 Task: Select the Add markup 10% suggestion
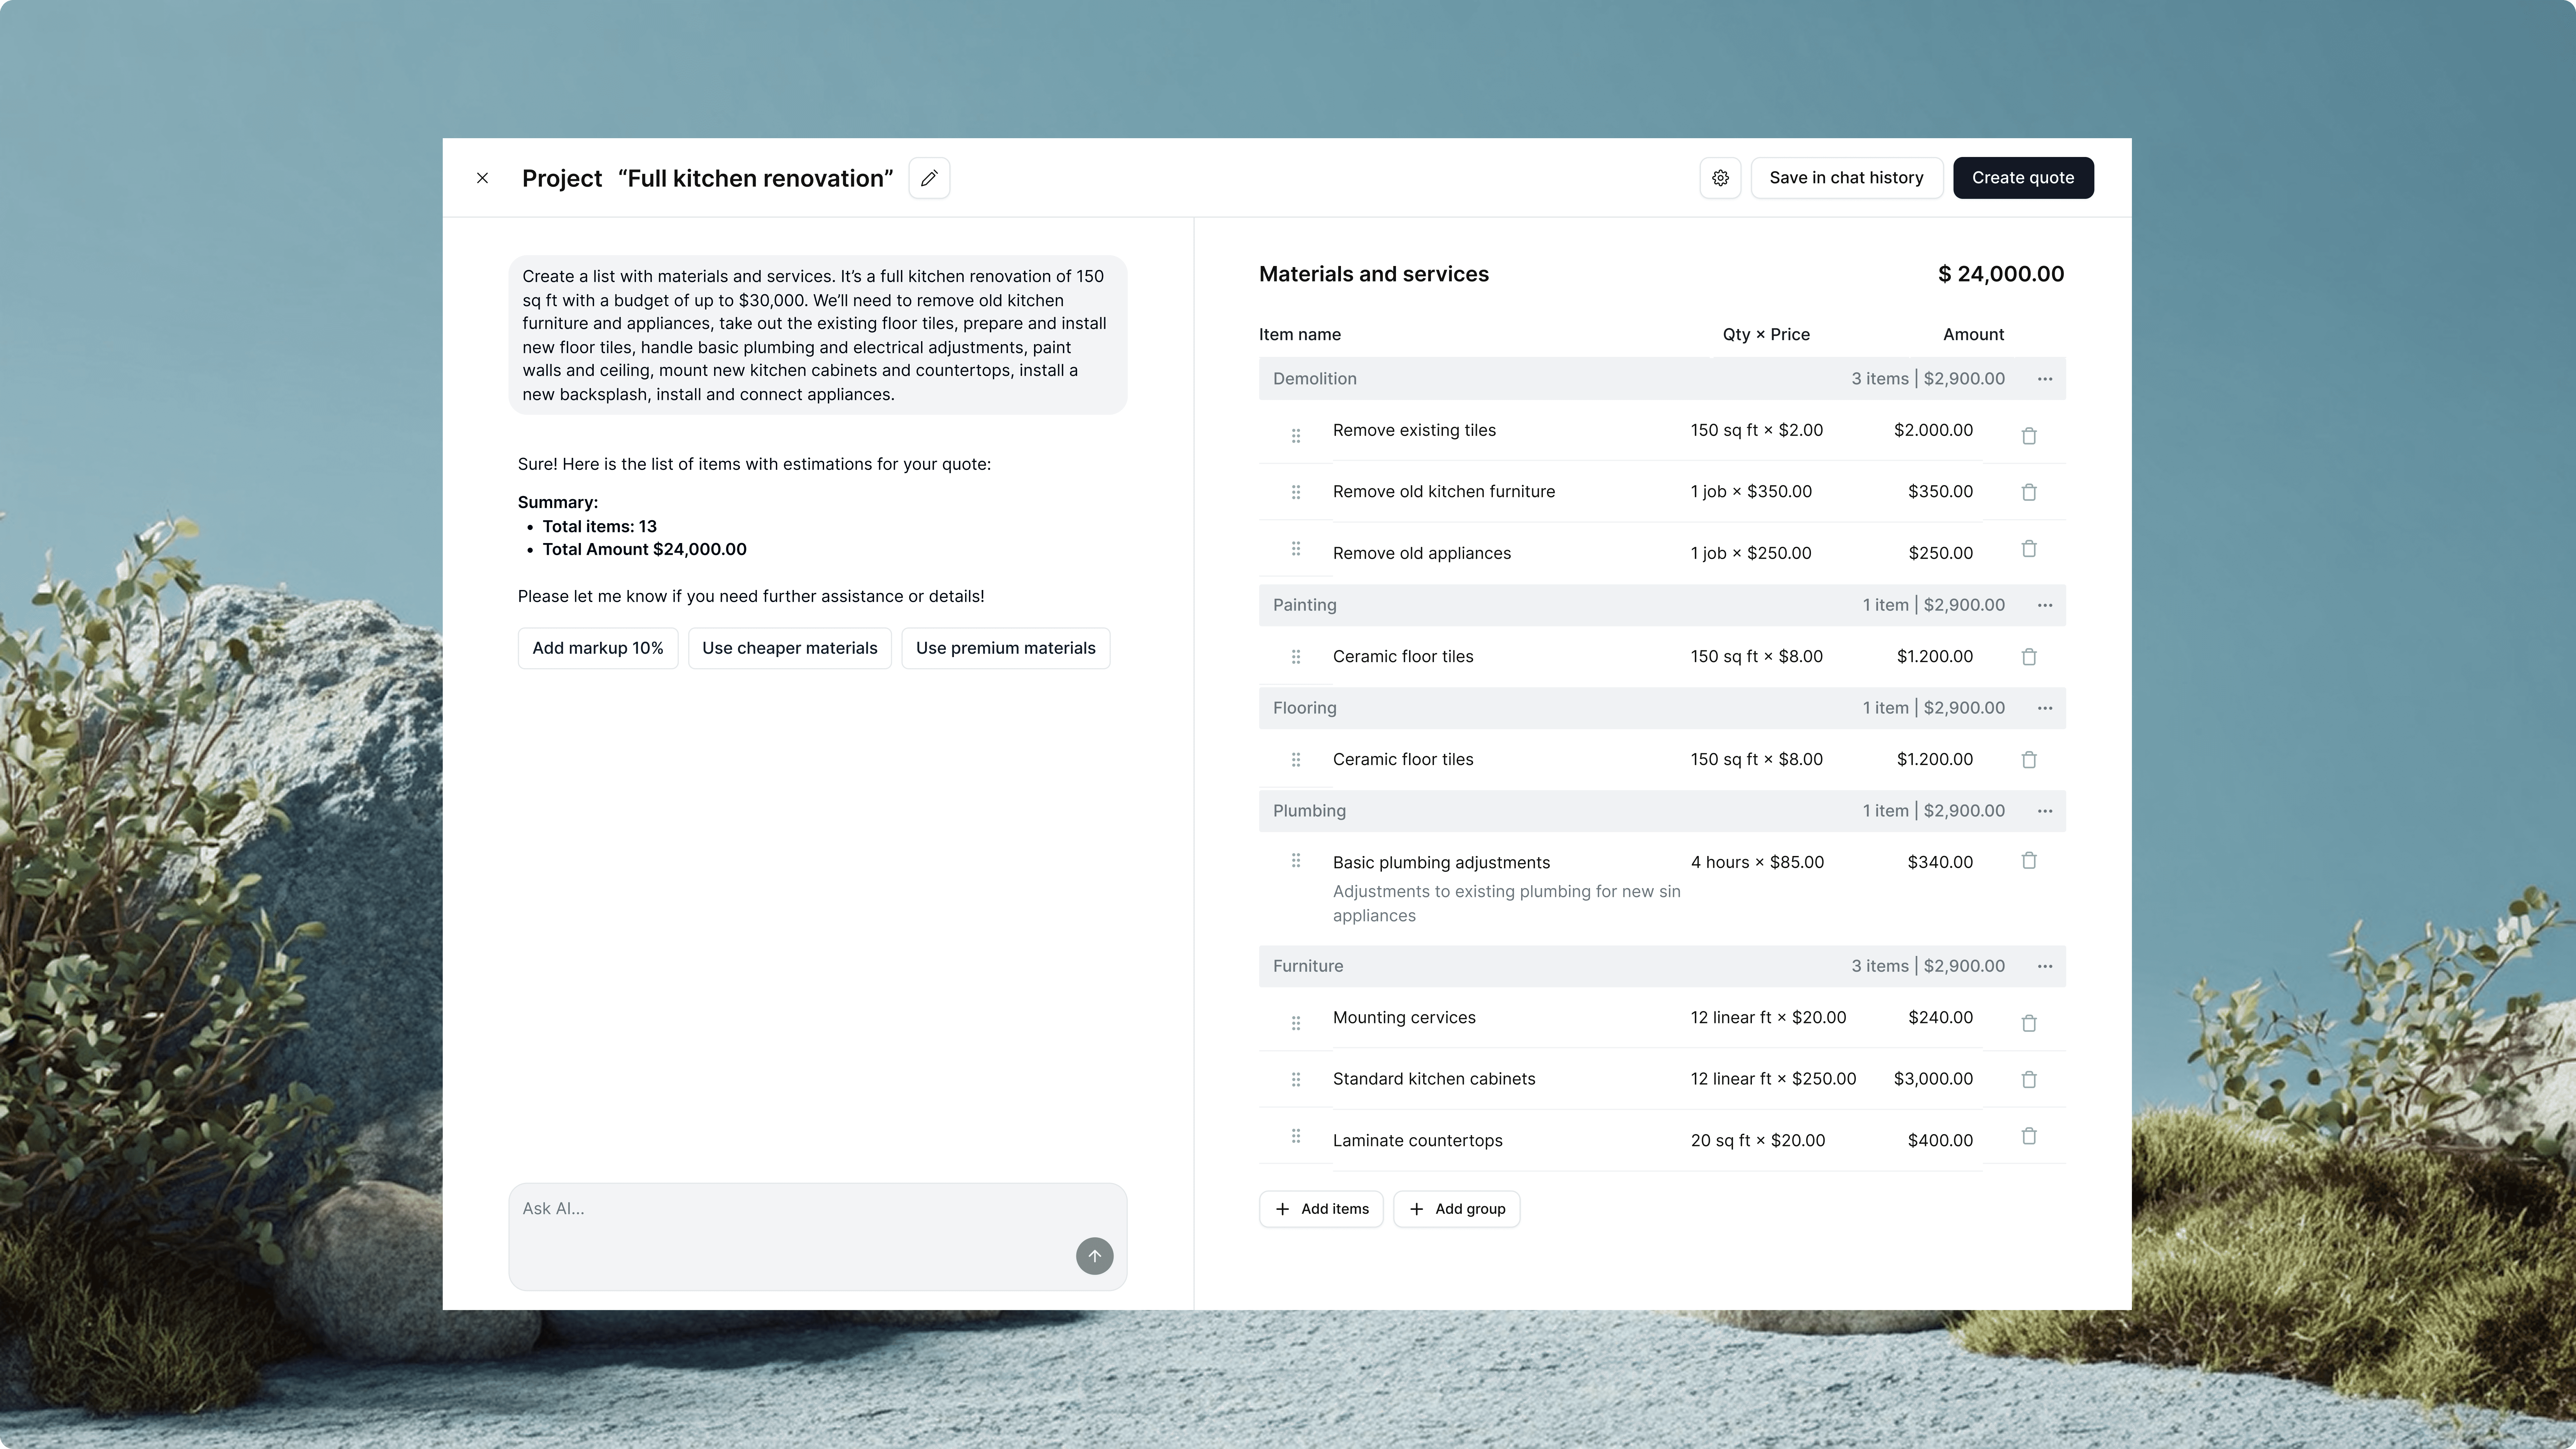(597, 648)
